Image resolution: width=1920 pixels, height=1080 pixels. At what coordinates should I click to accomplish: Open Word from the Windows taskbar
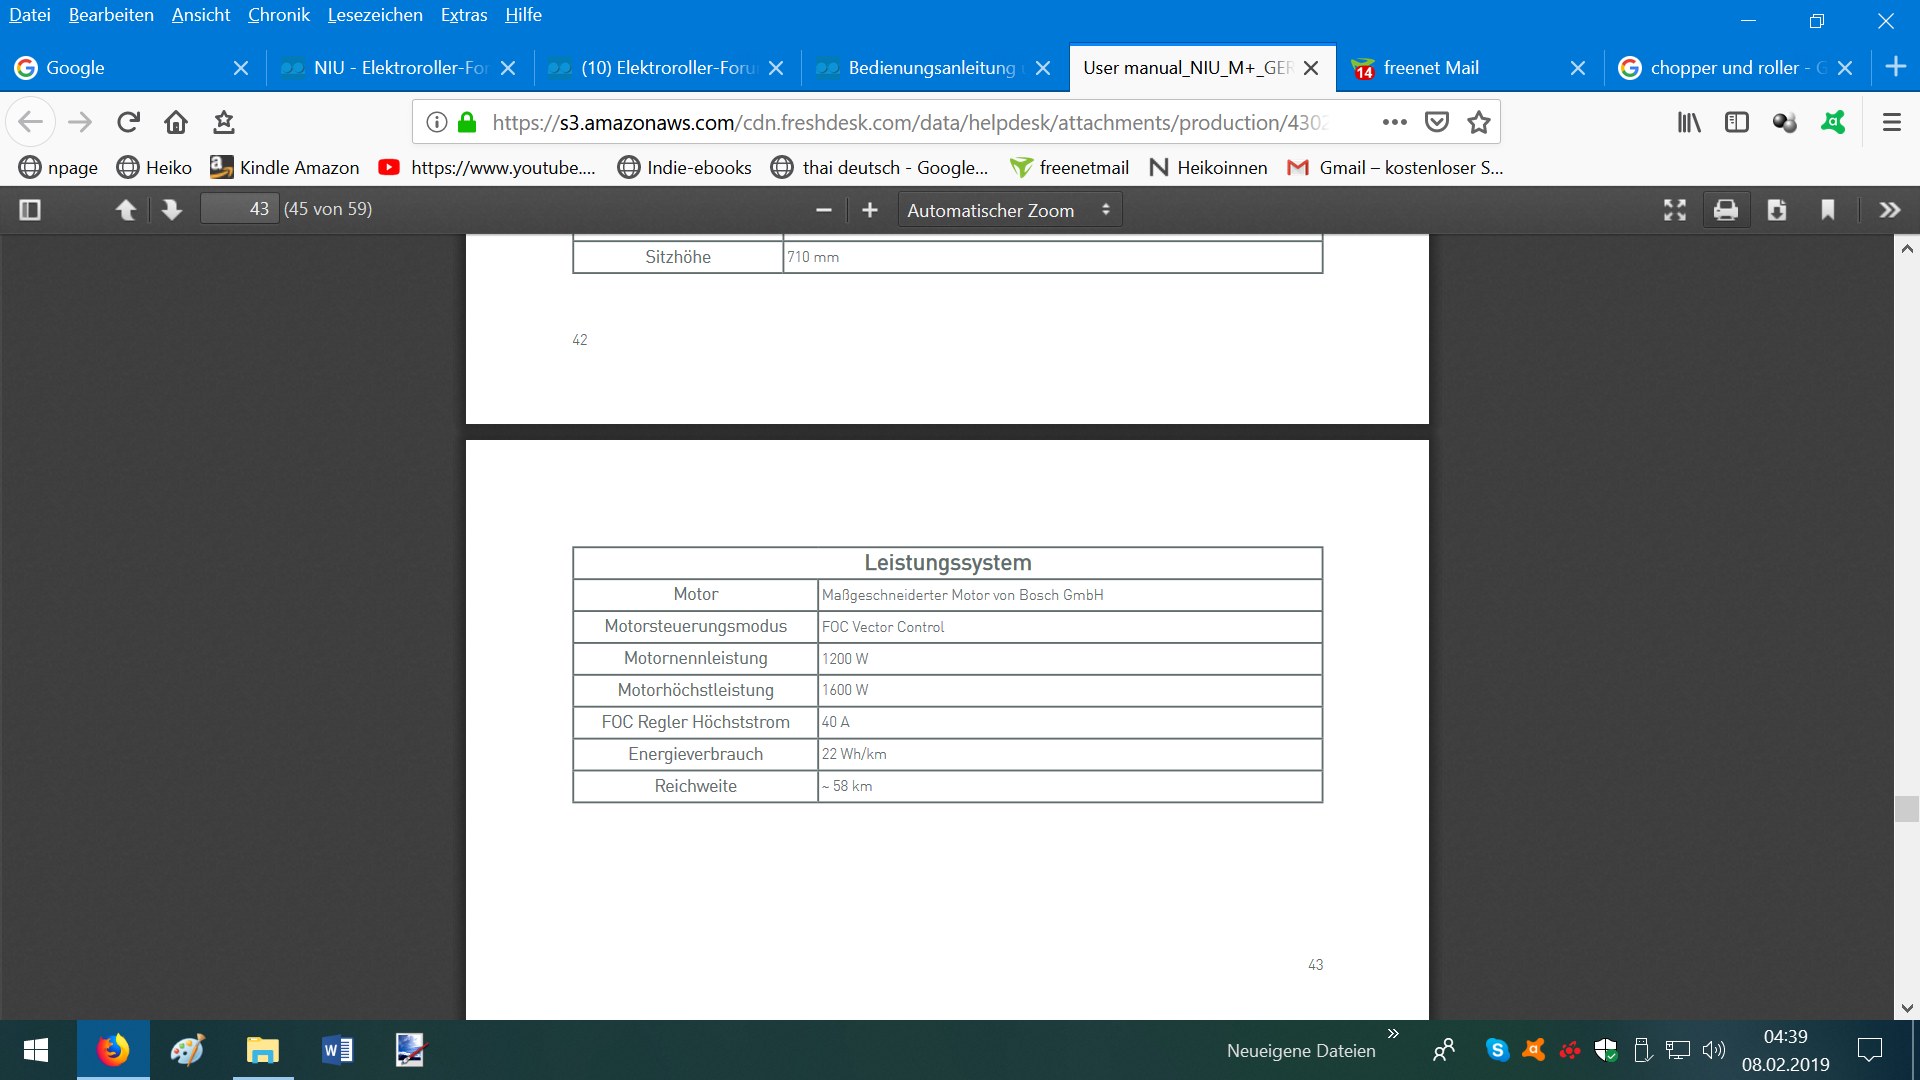[337, 1050]
